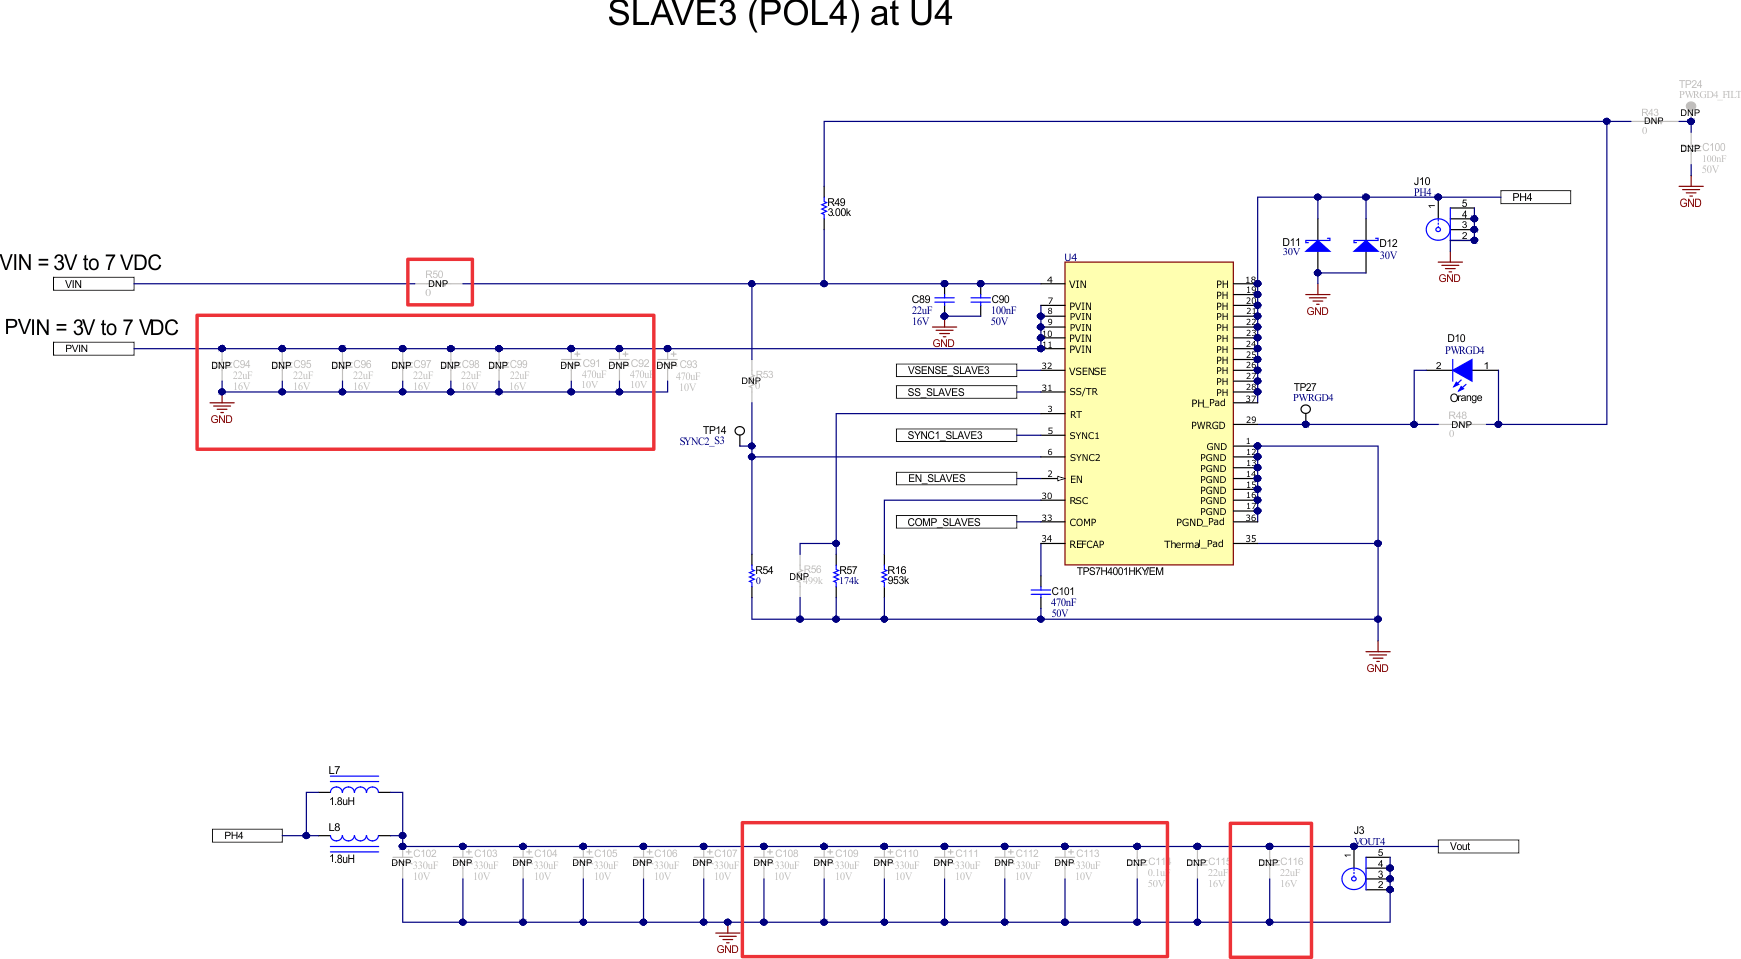Screen dimensions: 1741x959
Task: Click GND symbol below C100 capacitor
Action: click(1690, 195)
